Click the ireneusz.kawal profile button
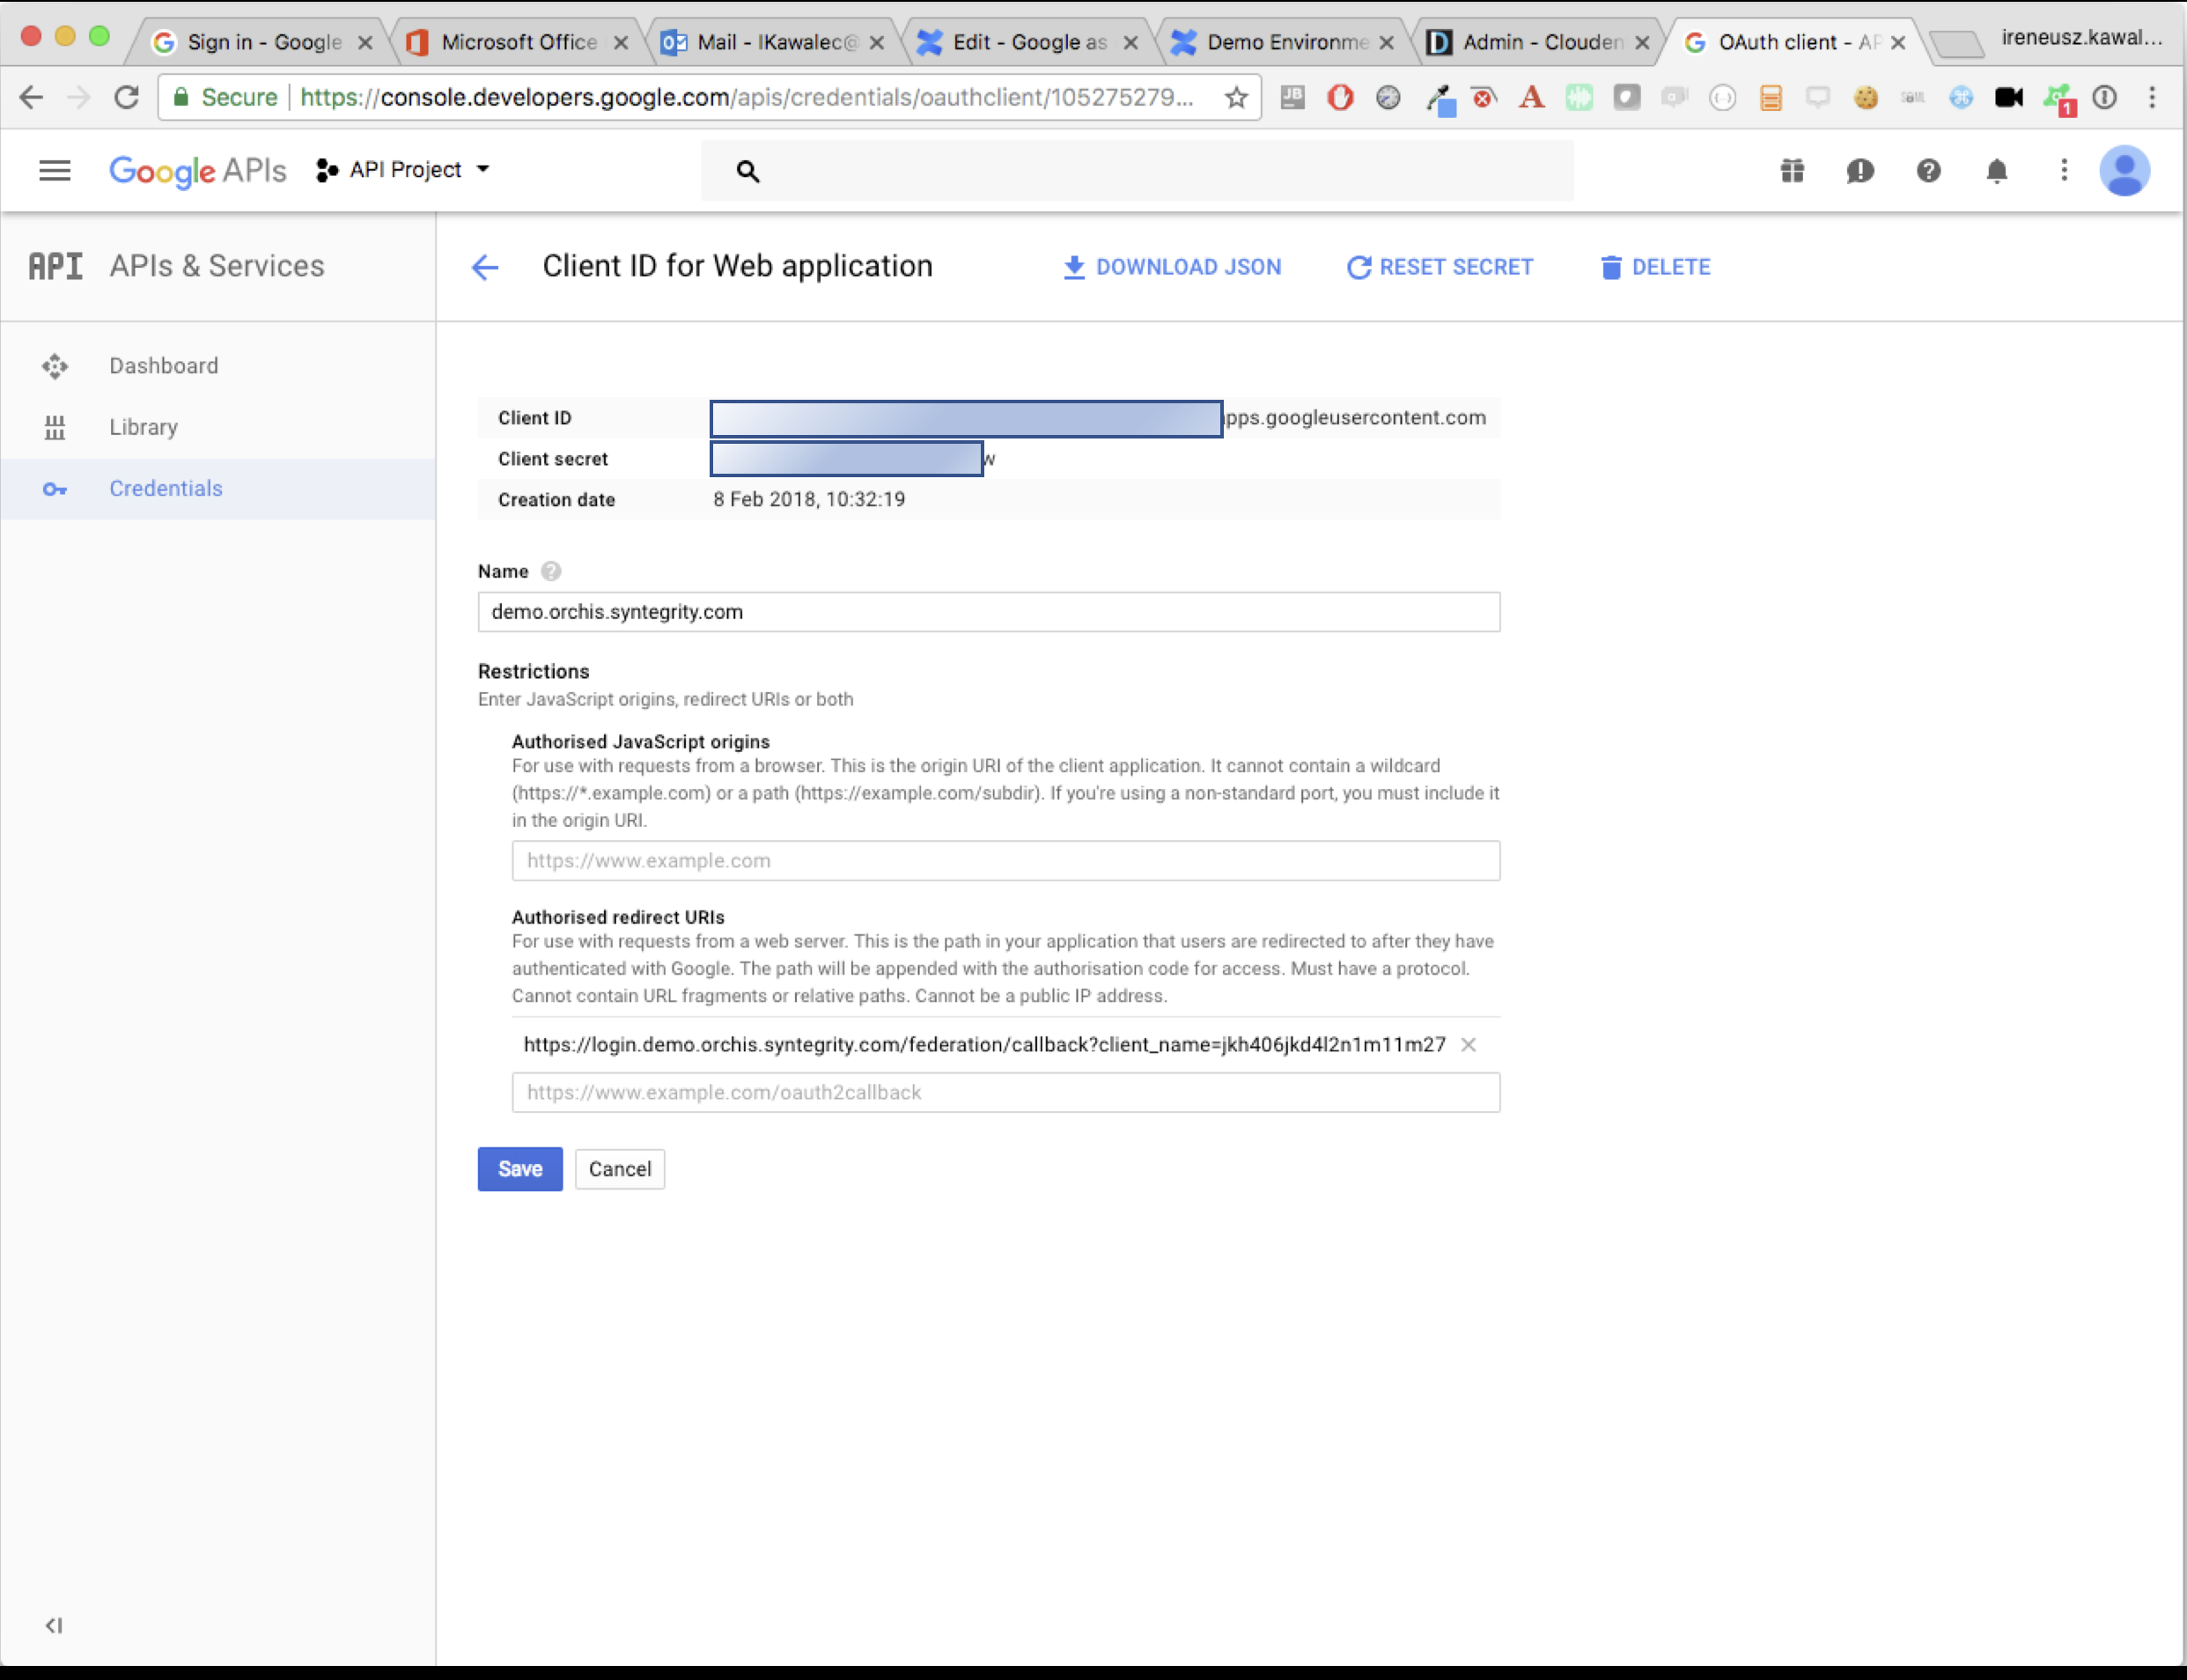Screen dimensions: 2187x1680 [2082, 38]
